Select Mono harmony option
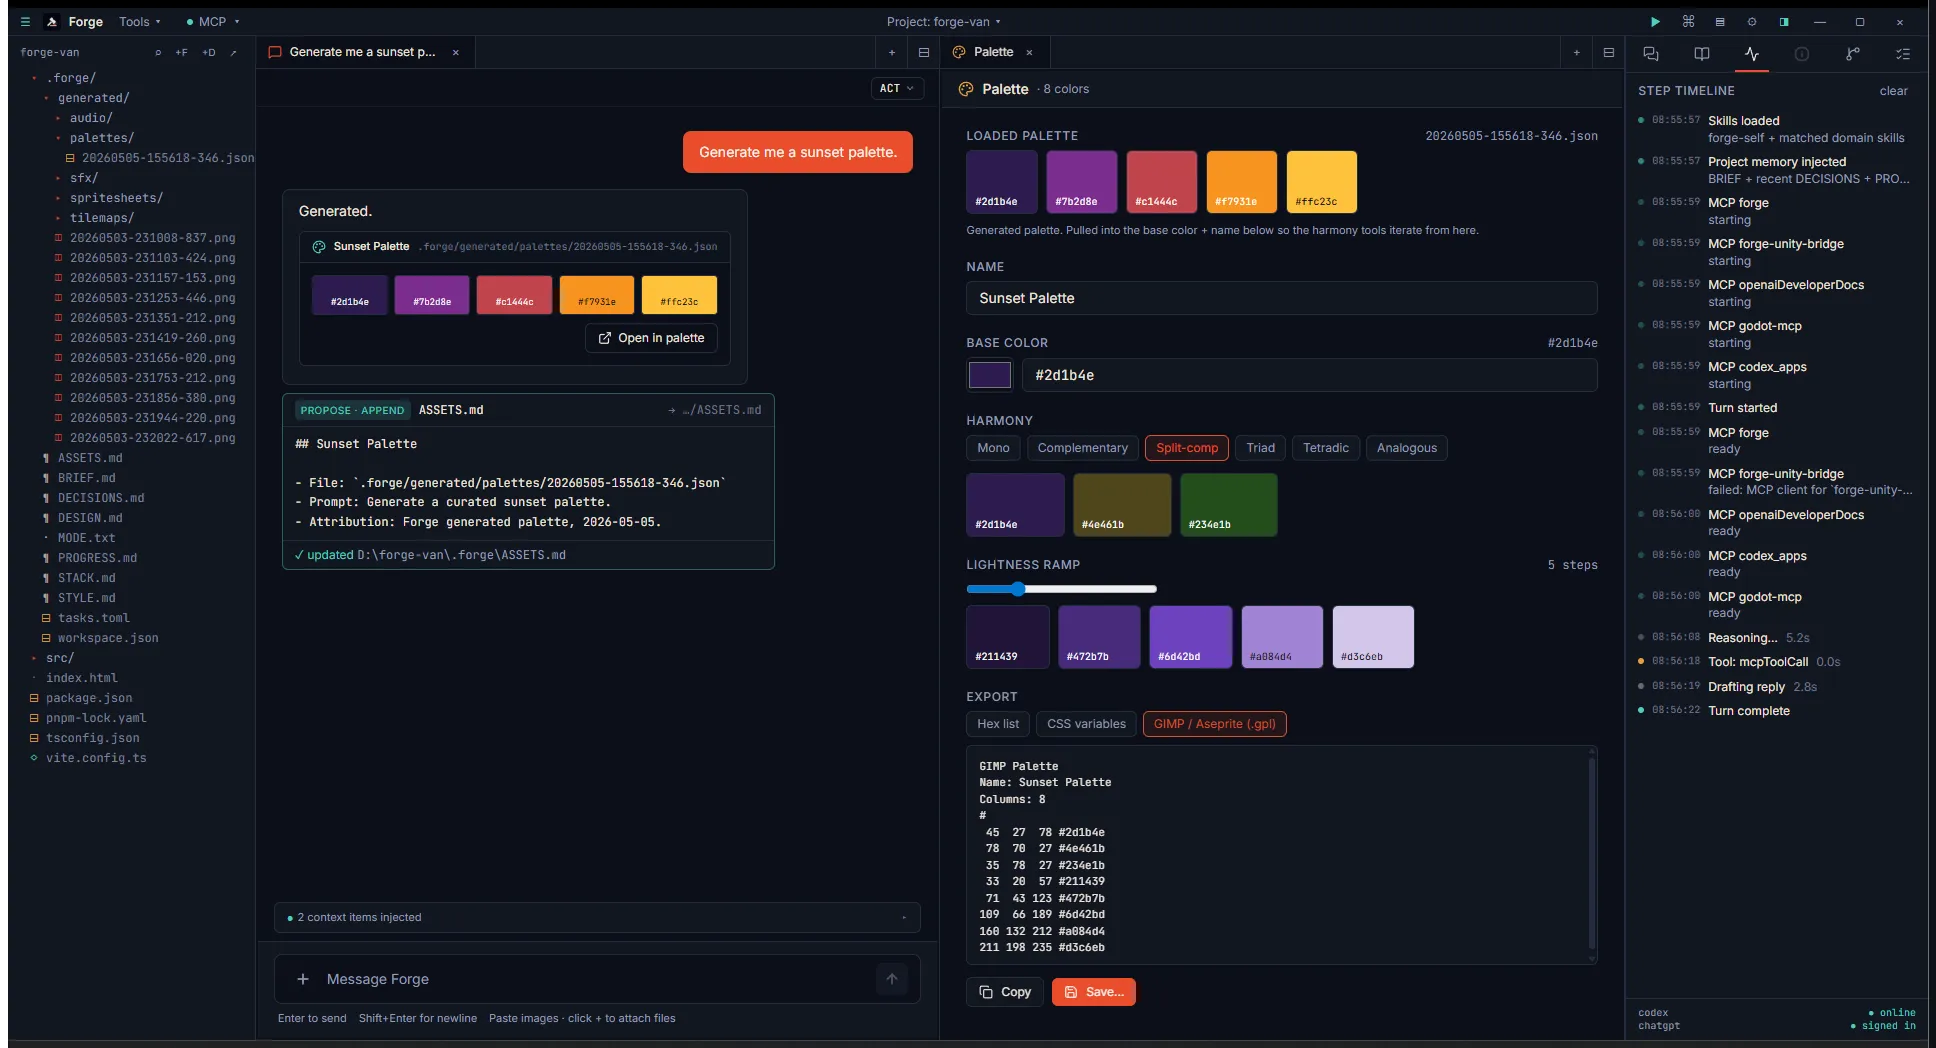Viewport: 1936px width, 1048px height. coord(993,448)
